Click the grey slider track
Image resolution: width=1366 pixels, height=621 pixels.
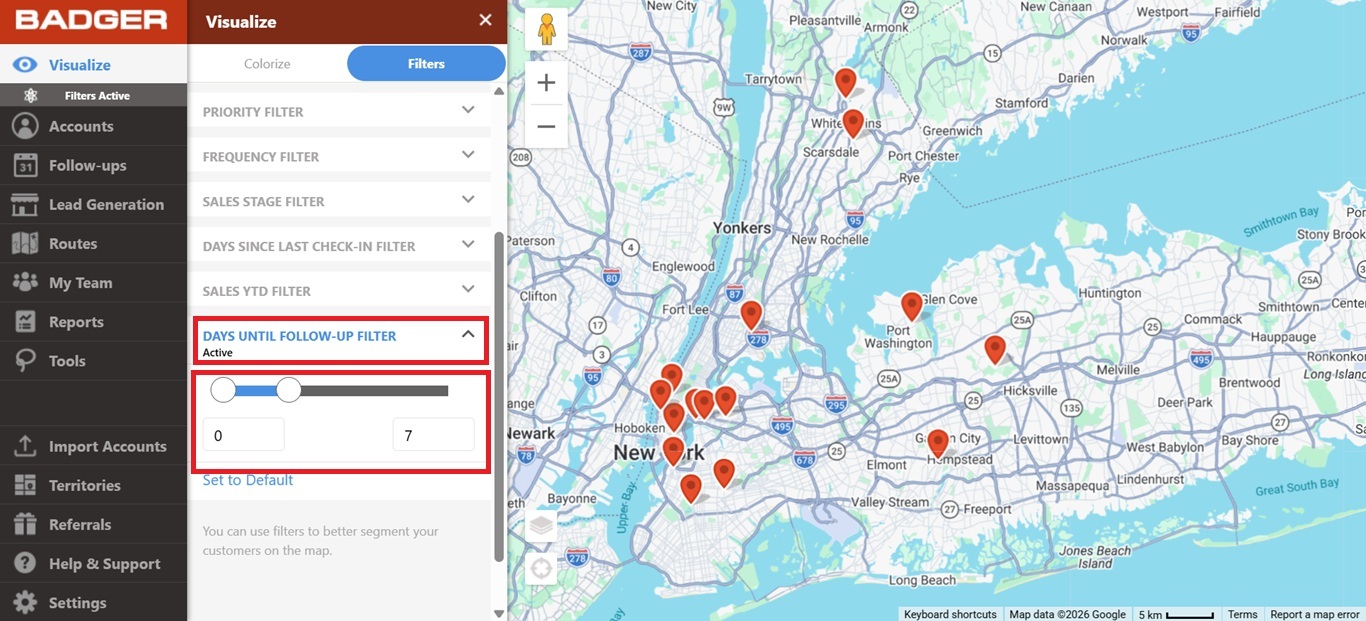point(375,390)
